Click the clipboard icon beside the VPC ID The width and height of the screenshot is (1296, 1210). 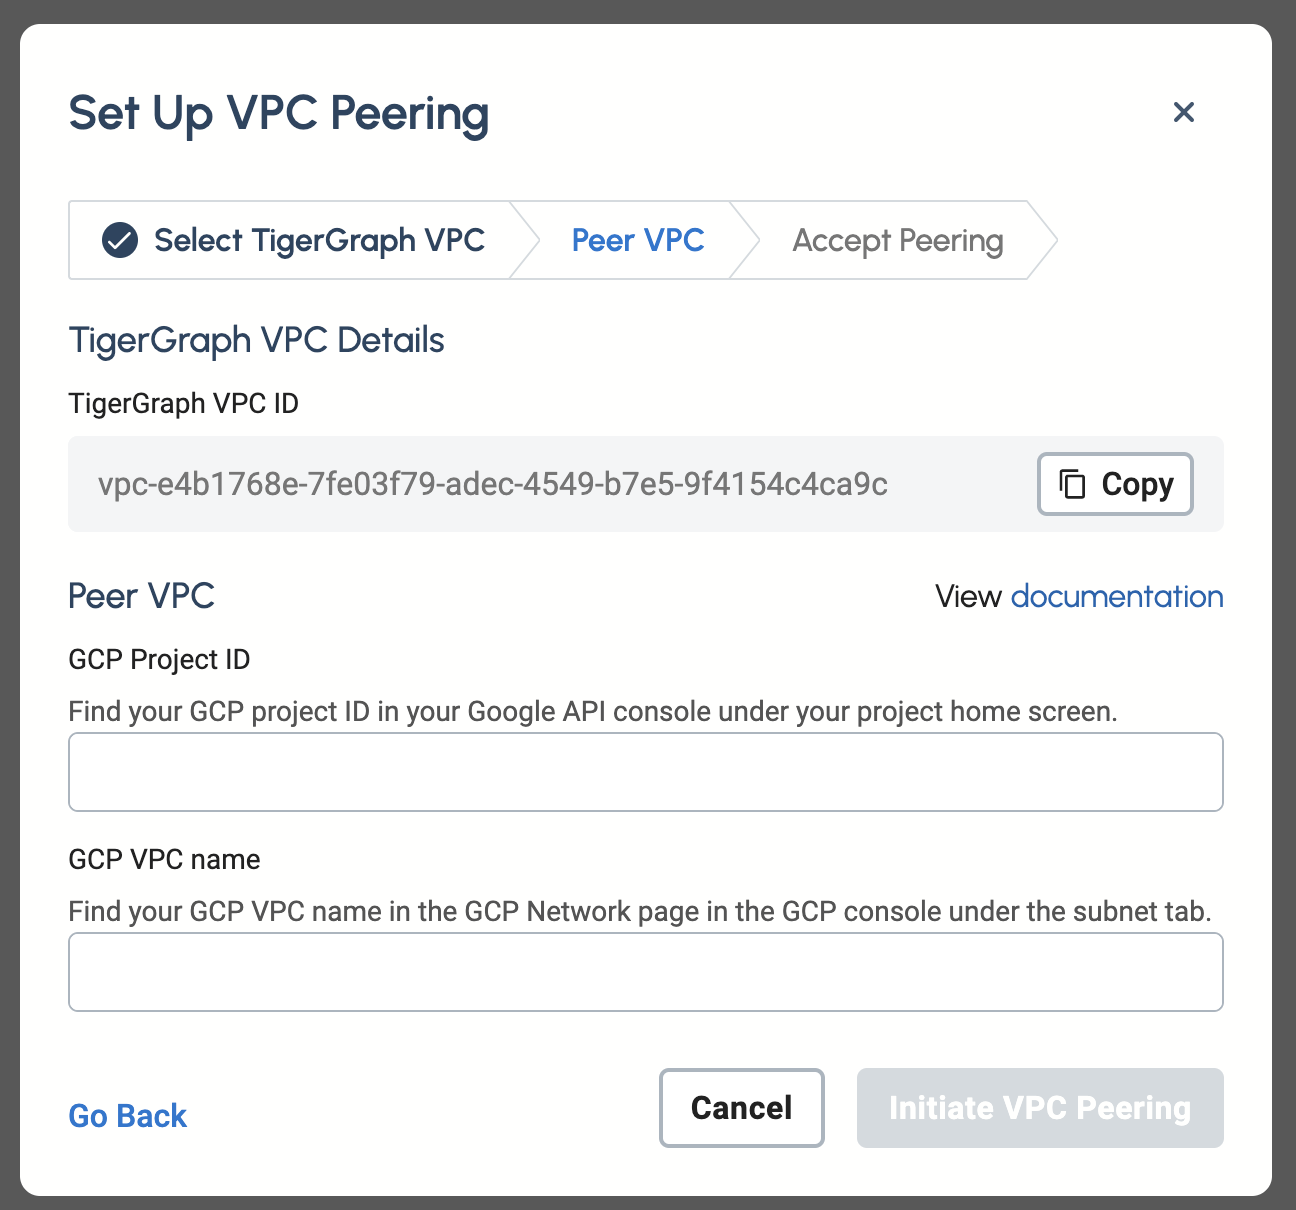(1072, 484)
